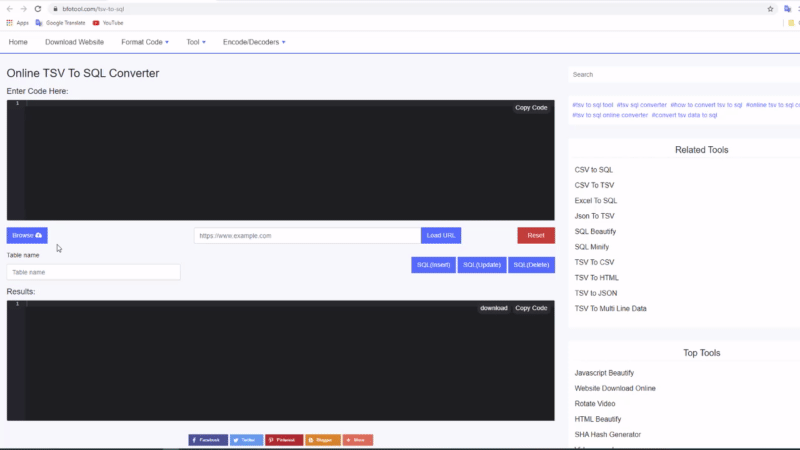Screen dimensions: 800x450
Task: Open the YouTube bookmark
Action: (x=108, y=22)
